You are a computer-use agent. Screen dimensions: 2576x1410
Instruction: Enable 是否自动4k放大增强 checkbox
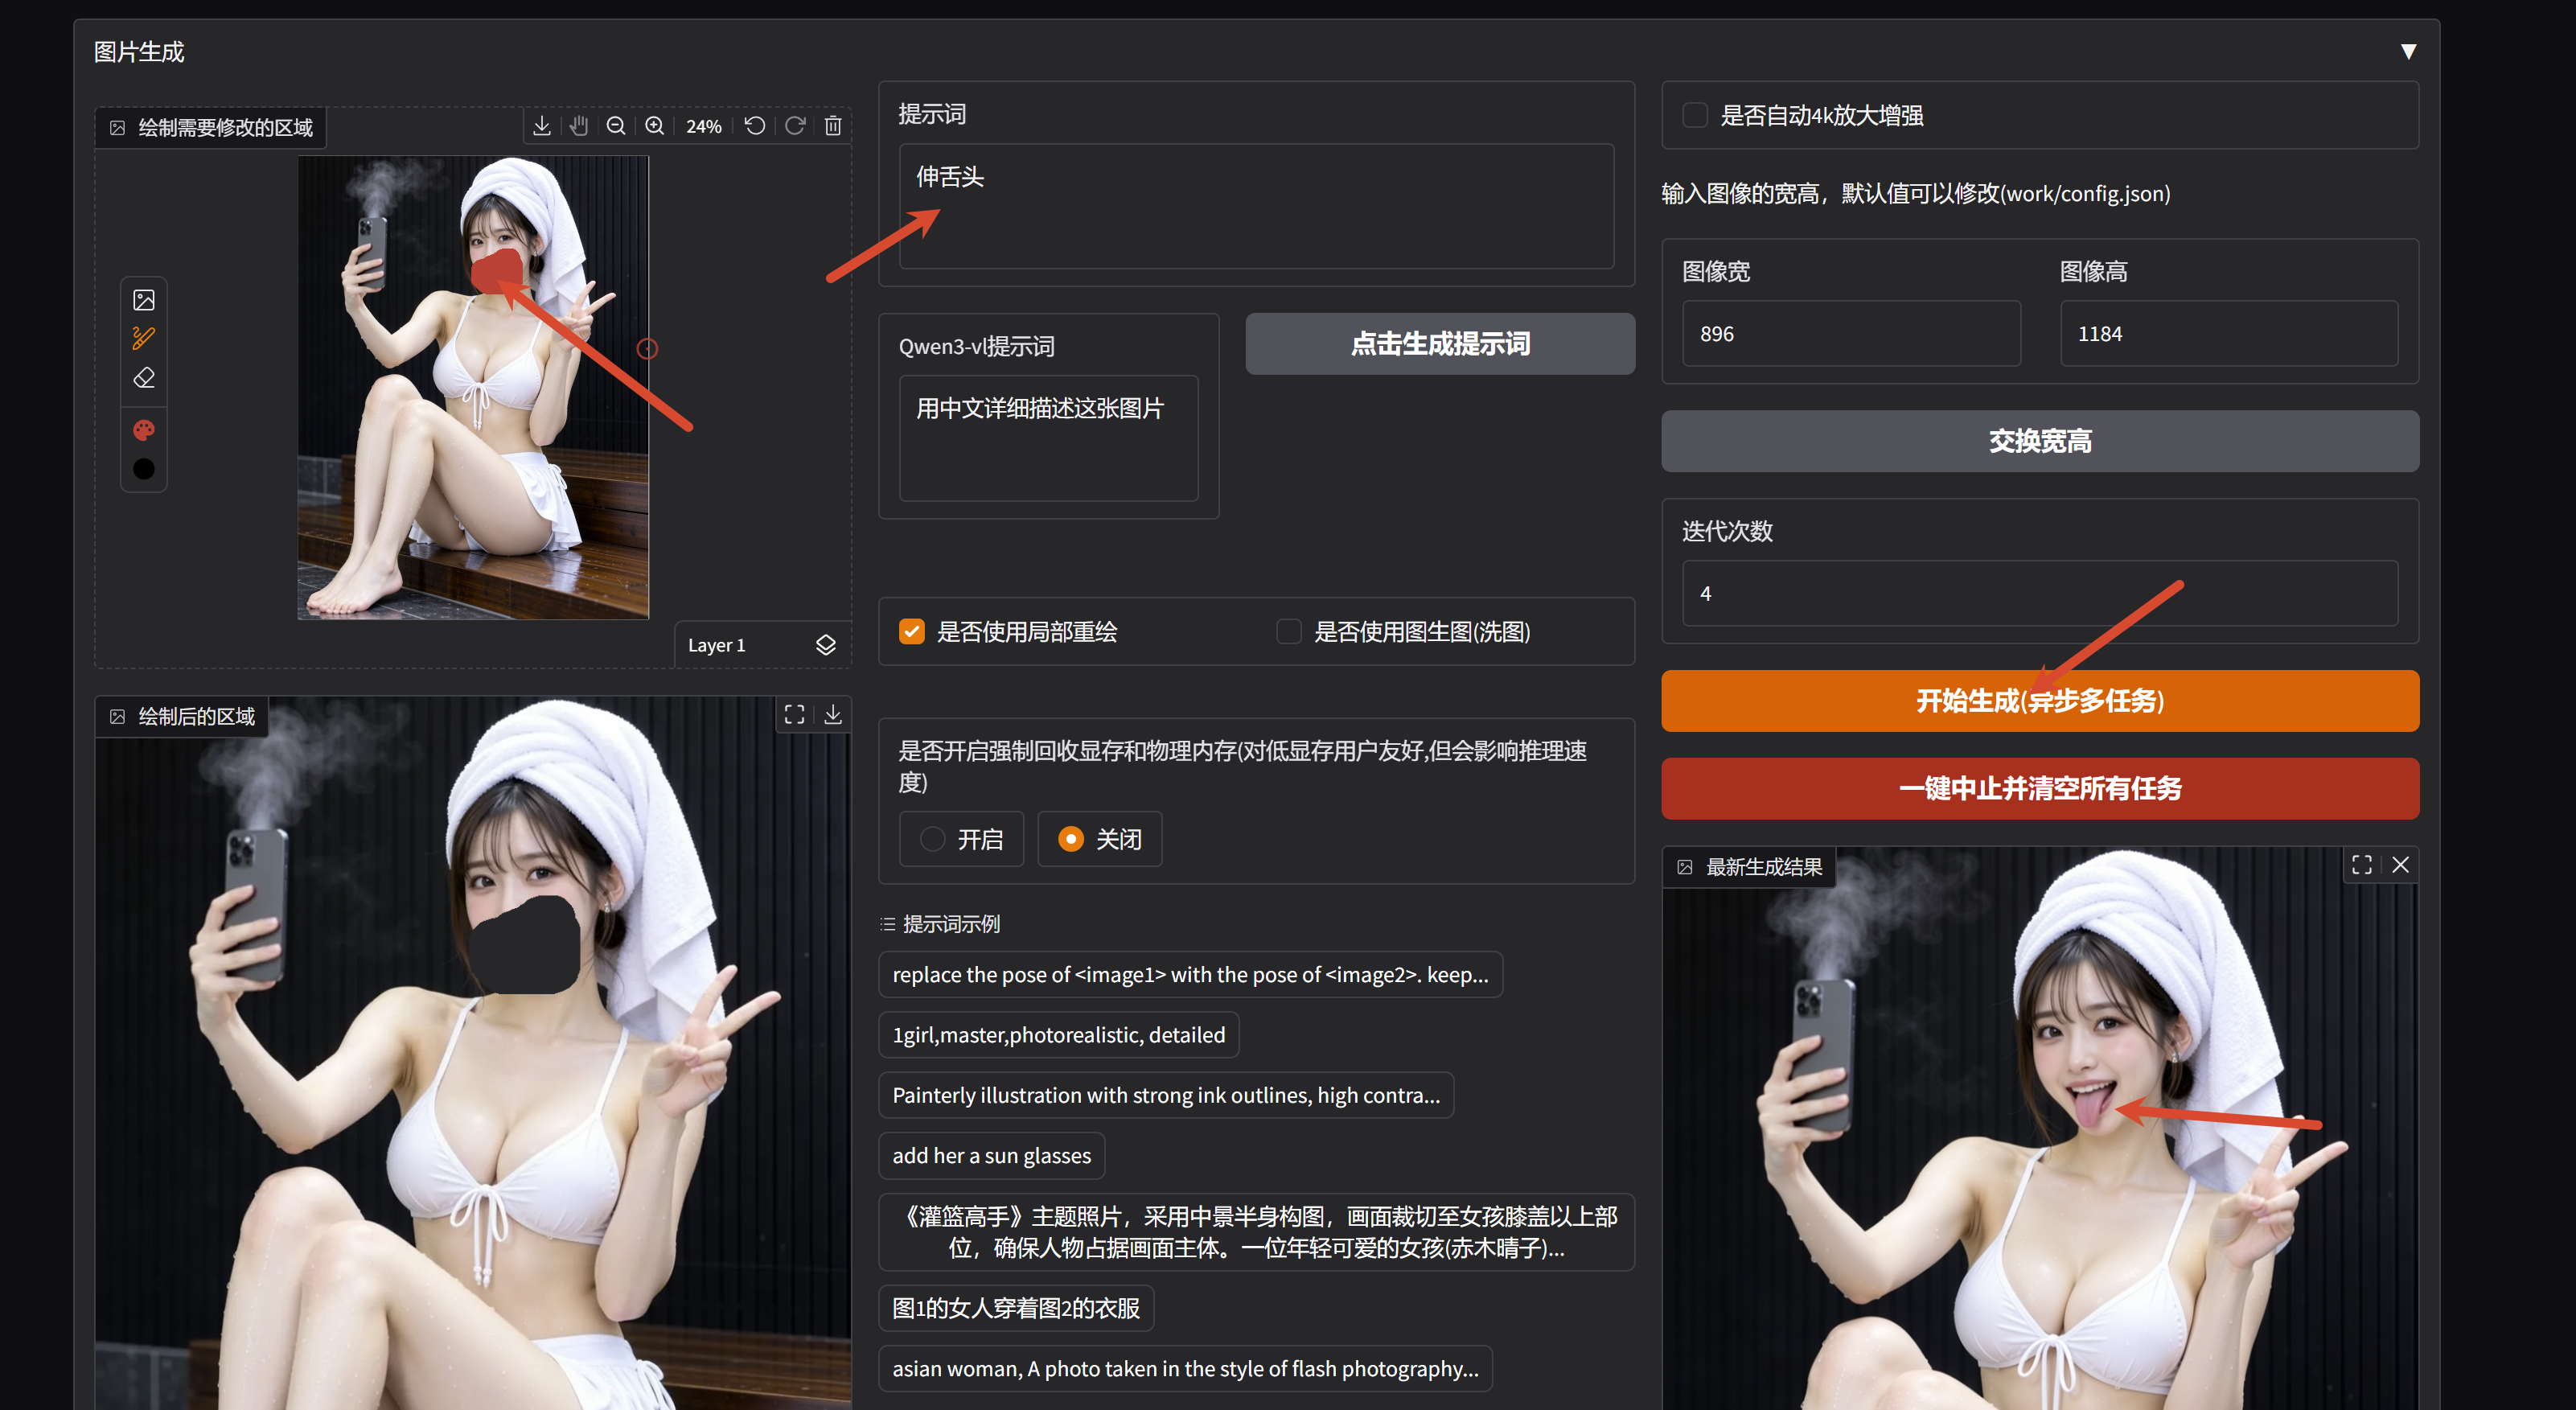[1695, 115]
